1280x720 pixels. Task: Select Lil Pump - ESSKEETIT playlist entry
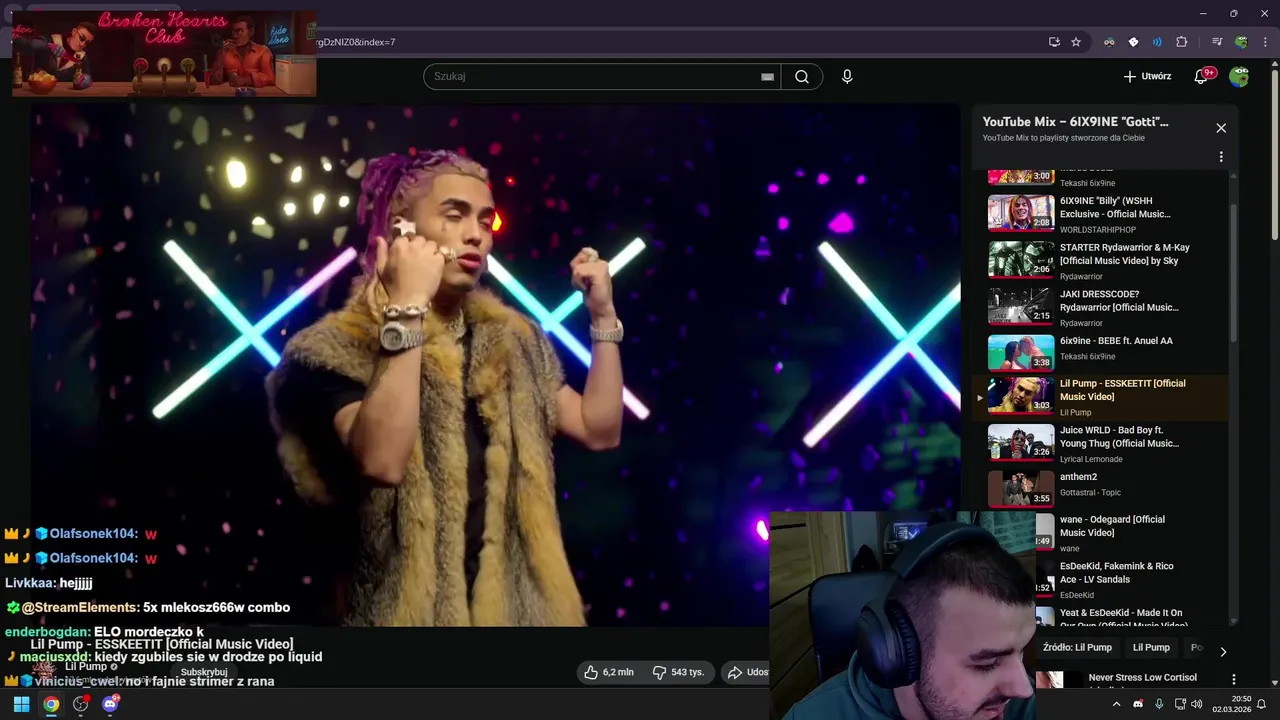click(1101, 397)
